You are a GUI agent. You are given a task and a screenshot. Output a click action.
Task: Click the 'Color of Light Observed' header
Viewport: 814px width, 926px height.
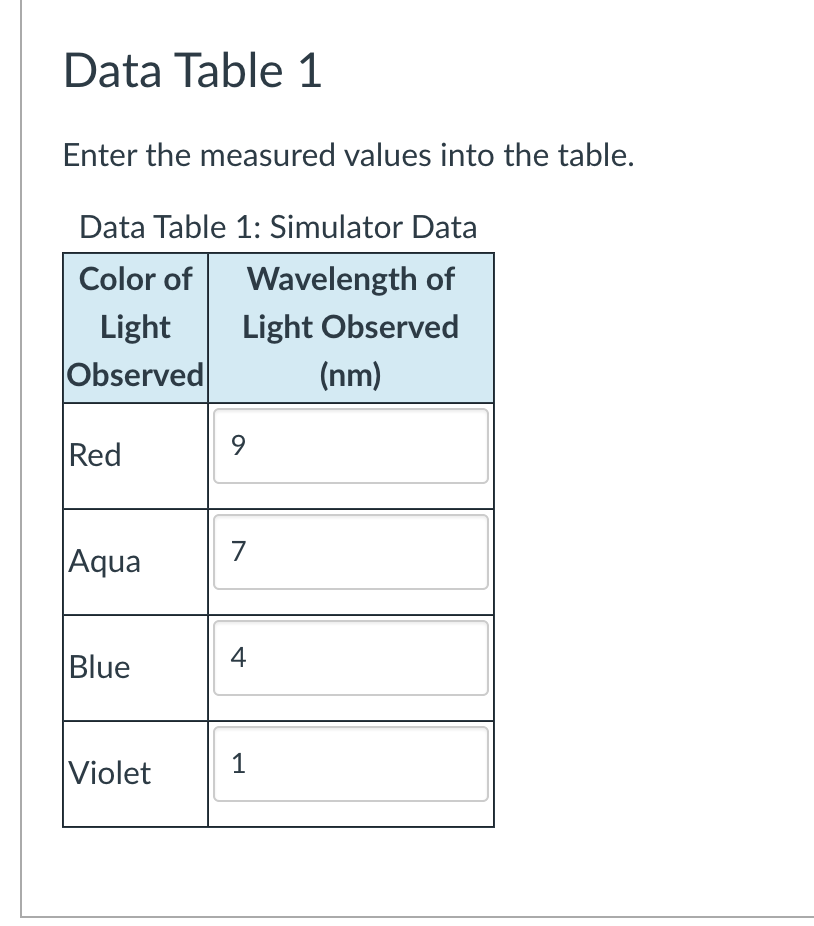(135, 327)
